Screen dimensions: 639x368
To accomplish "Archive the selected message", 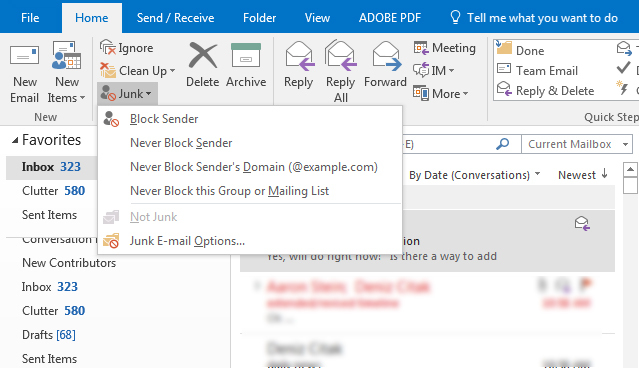I will coord(246,65).
